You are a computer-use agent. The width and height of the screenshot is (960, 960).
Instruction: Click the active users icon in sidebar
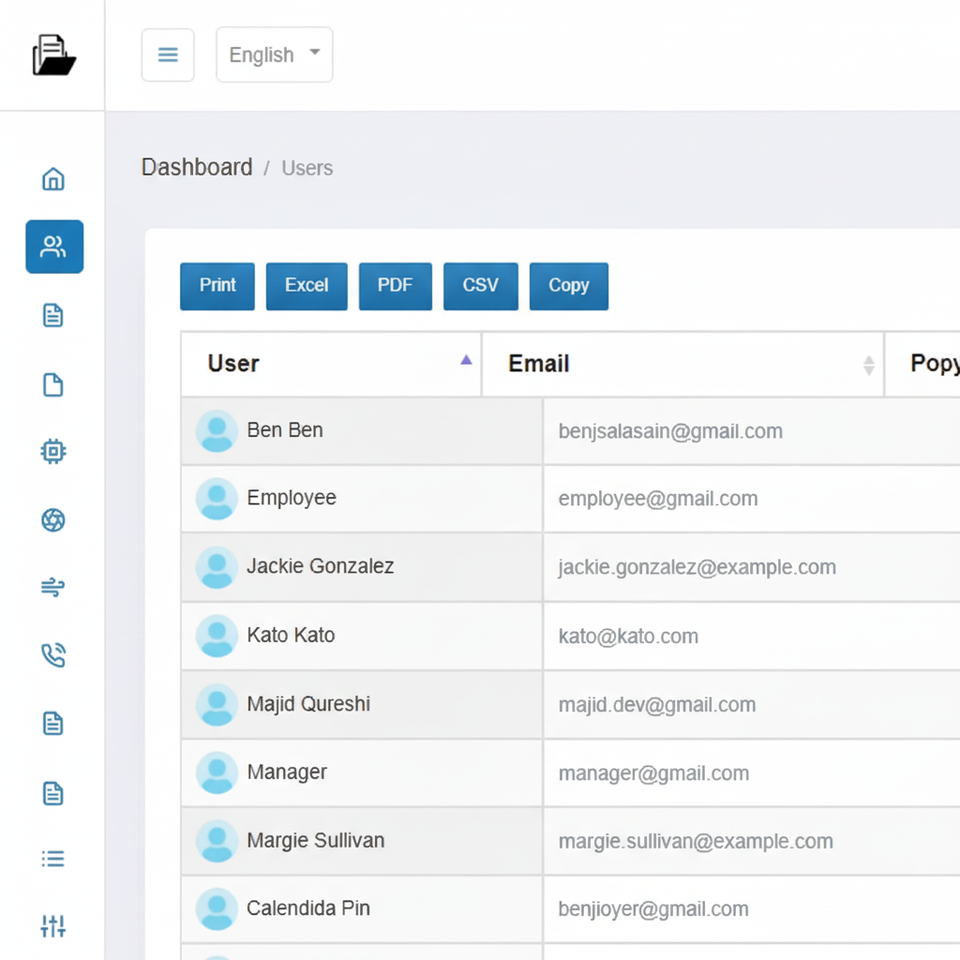click(x=54, y=247)
